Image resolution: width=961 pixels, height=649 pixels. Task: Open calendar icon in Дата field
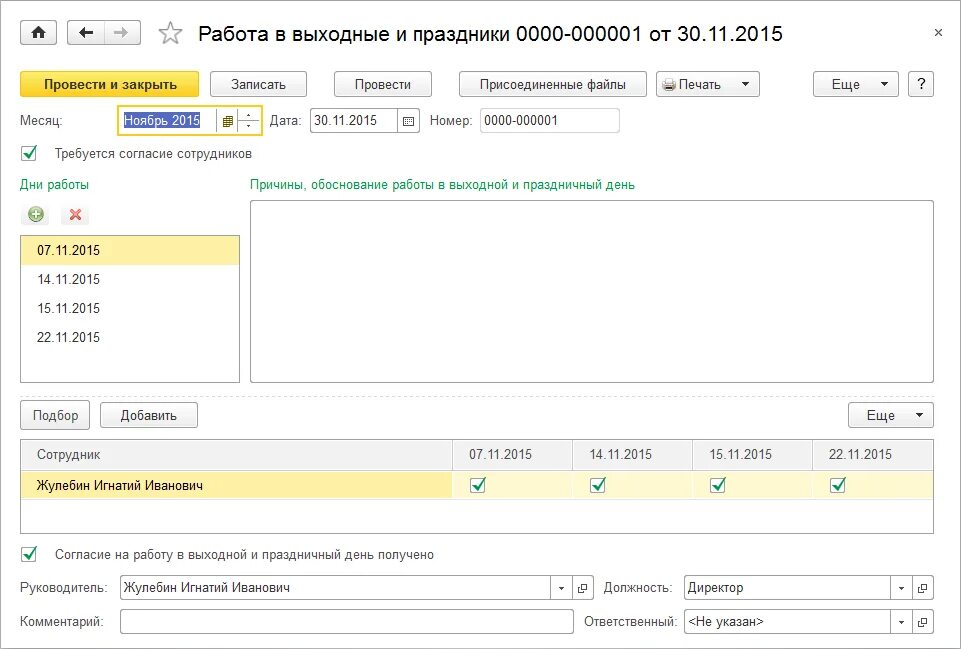tap(408, 121)
